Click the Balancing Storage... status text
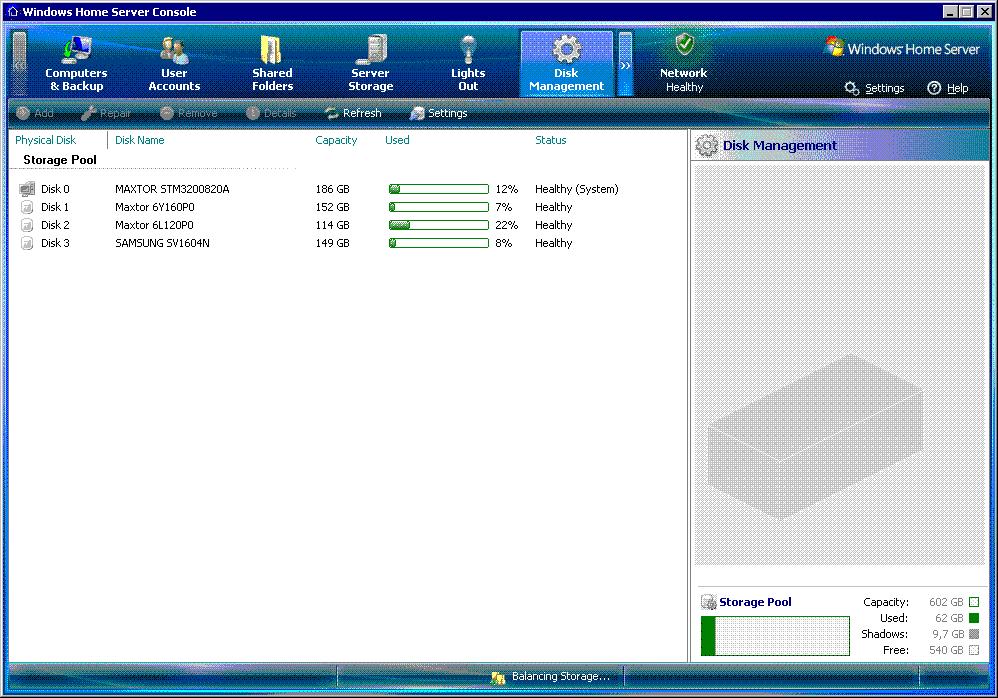This screenshot has width=998, height=698. 561,676
